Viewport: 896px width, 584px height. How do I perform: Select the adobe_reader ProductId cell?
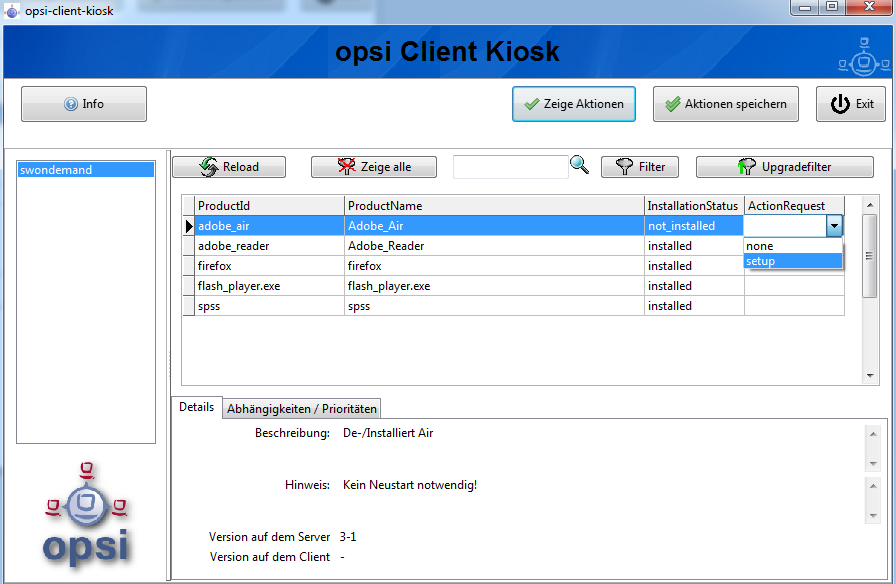tap(269, 246)
